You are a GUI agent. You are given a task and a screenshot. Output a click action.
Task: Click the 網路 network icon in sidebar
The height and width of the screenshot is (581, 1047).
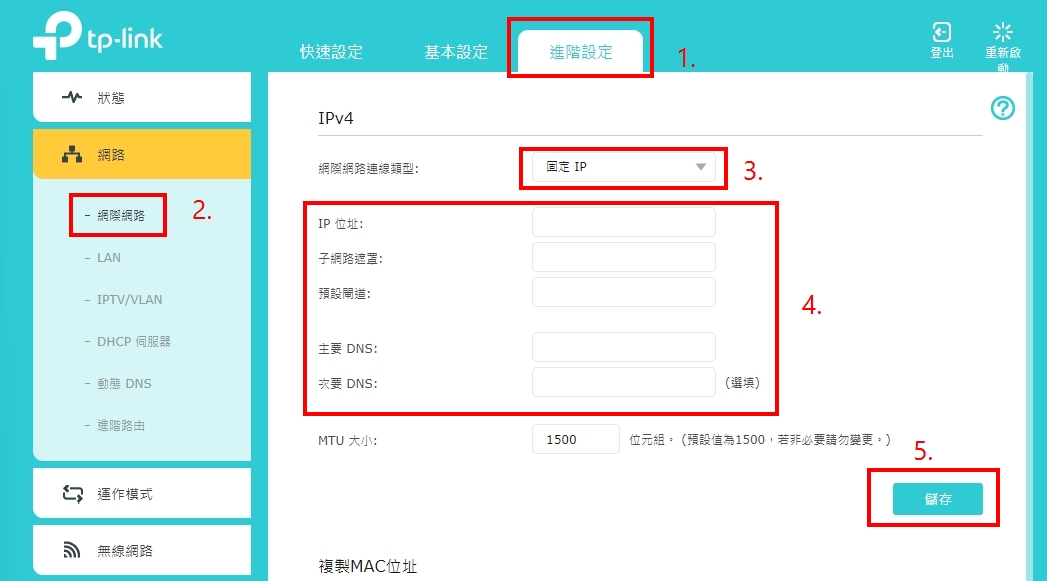(72, 155)
